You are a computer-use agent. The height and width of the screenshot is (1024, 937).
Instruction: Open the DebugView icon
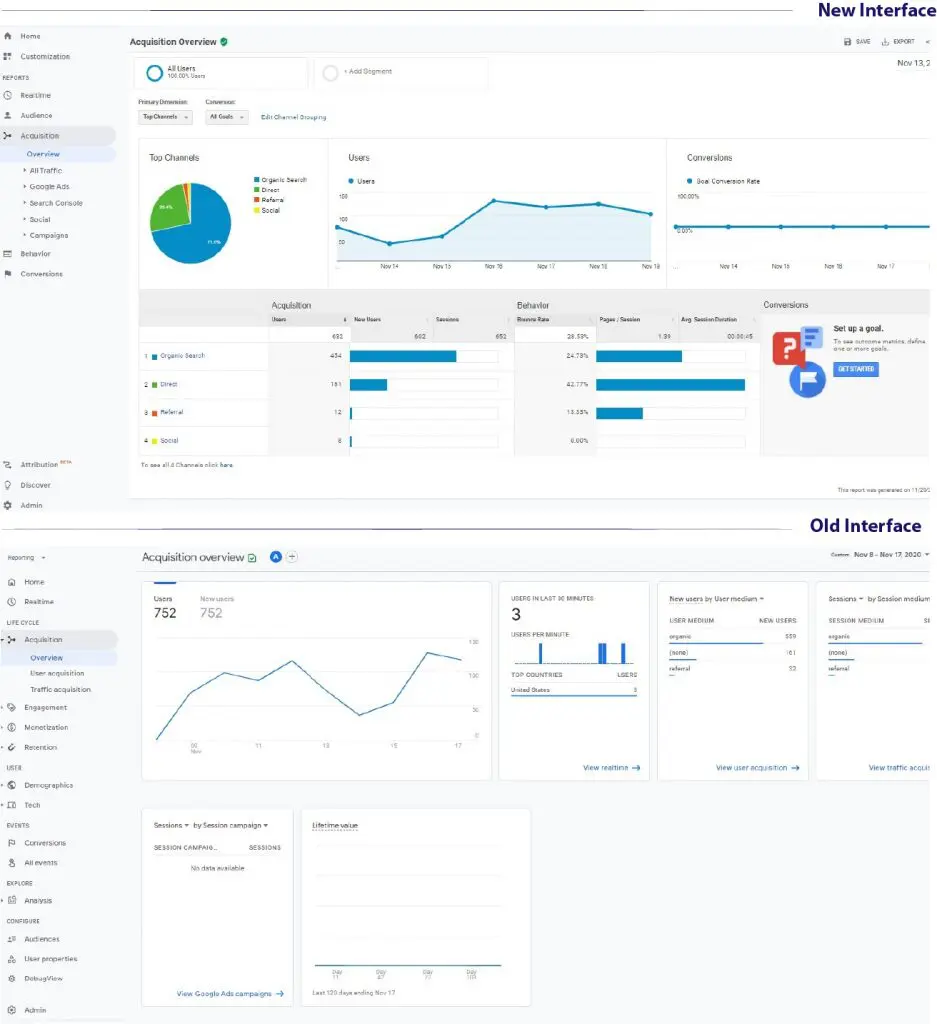(12, 978)
